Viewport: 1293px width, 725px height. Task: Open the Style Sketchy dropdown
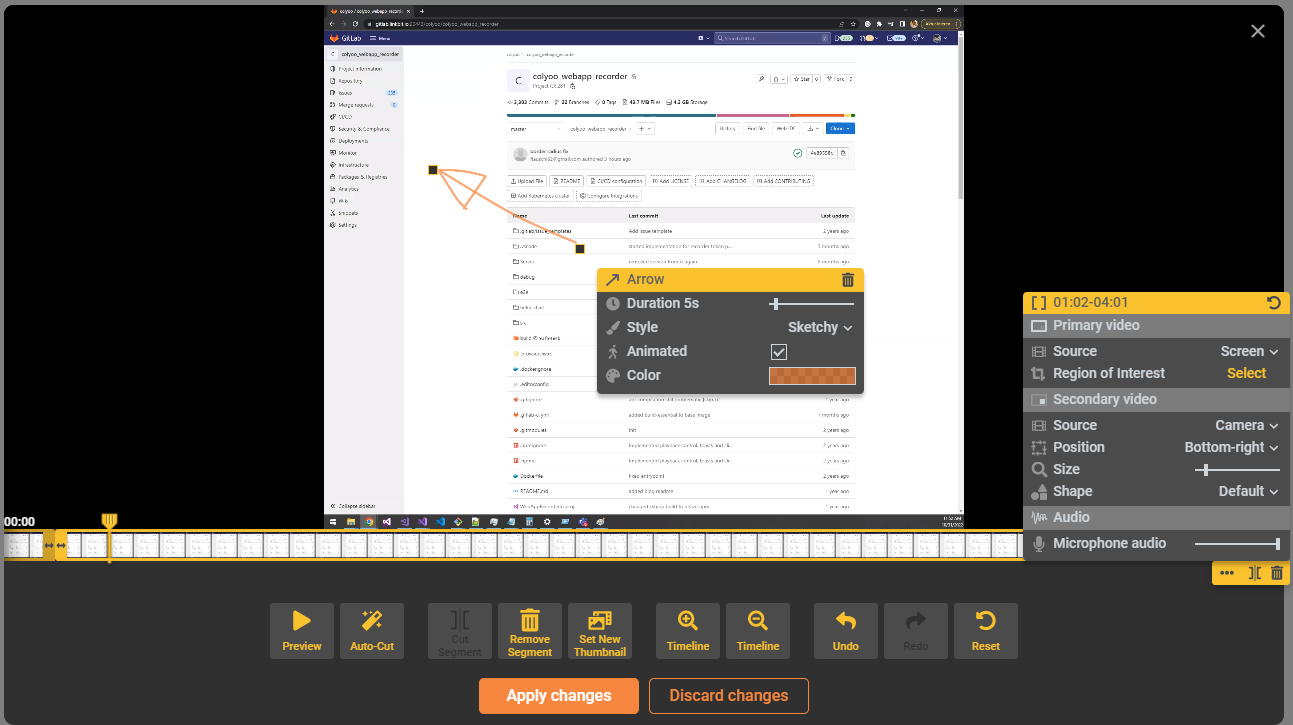[x=820, y=327]
